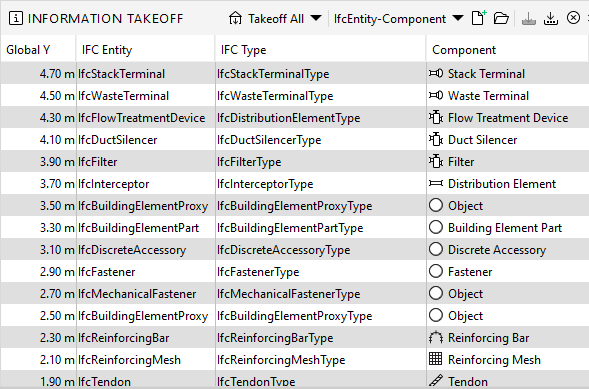This screenshot has width=589, height=389.
Task: Click the Filter component icon
Action: [436, 161]
